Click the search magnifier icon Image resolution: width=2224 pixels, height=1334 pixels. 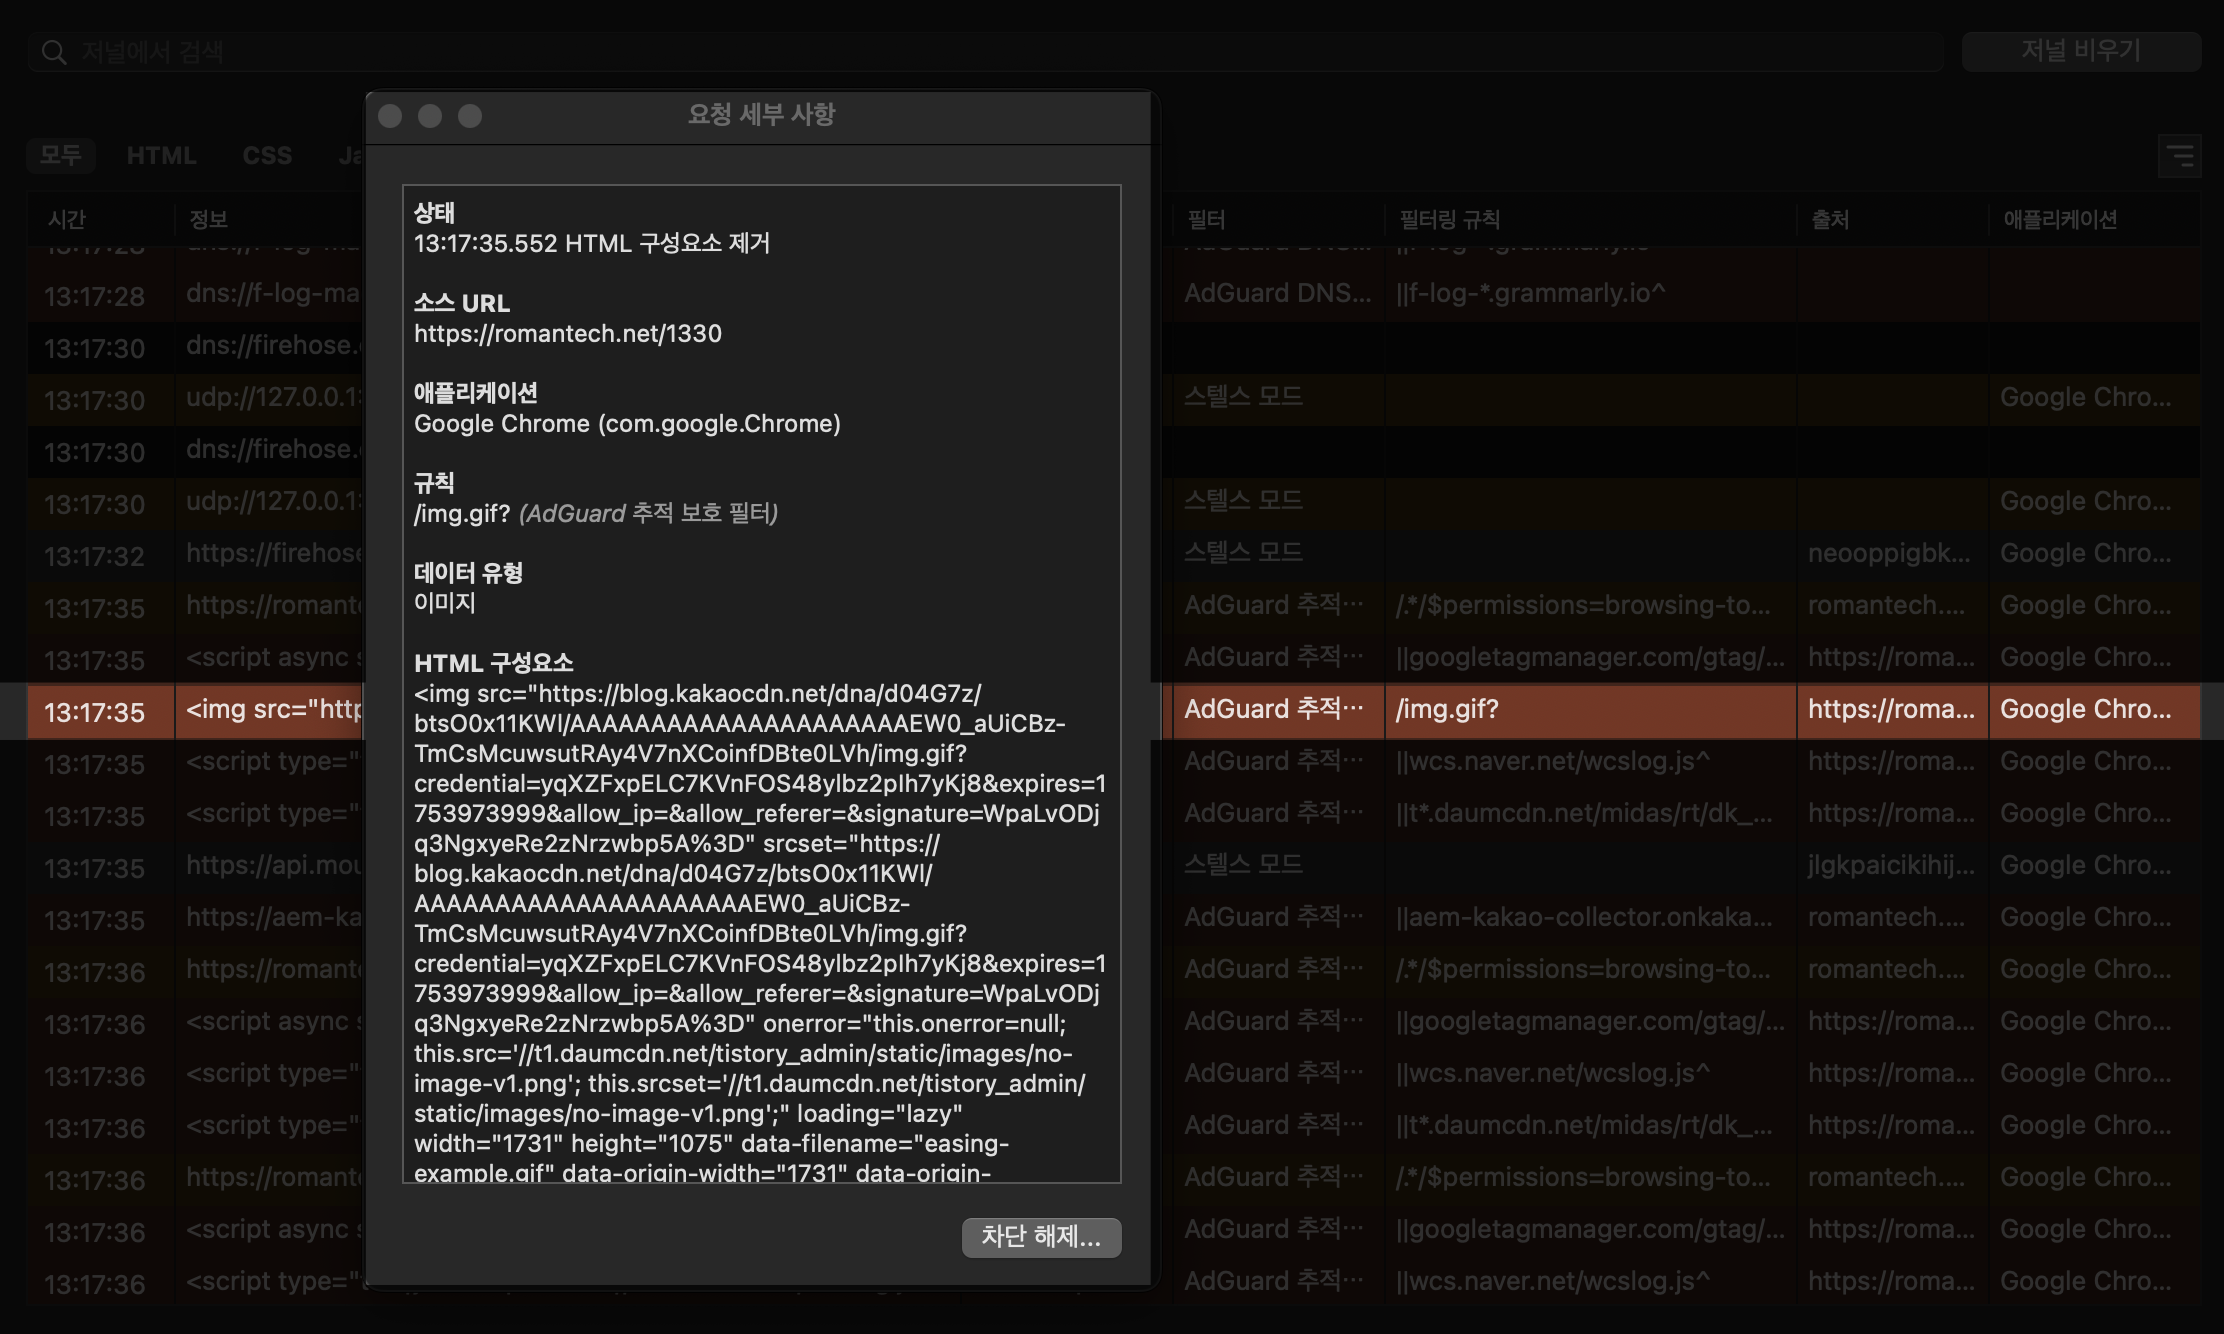coord(54,53)
